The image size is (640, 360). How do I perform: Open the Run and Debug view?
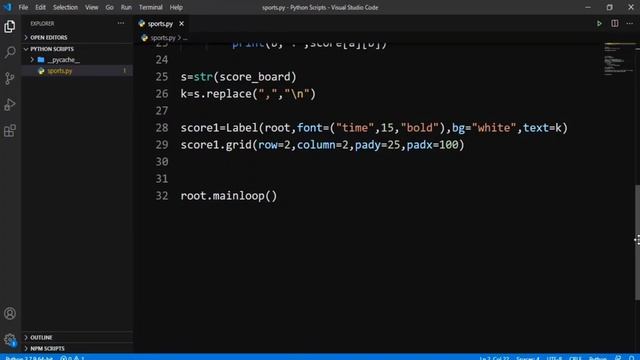click(10, 104)
